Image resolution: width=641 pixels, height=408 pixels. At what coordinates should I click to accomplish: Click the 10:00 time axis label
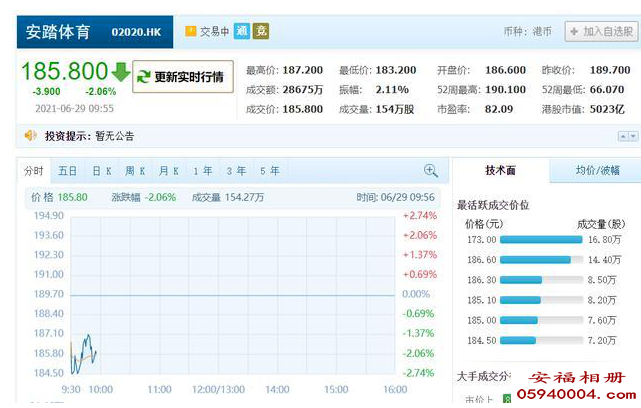click(101, 390)
